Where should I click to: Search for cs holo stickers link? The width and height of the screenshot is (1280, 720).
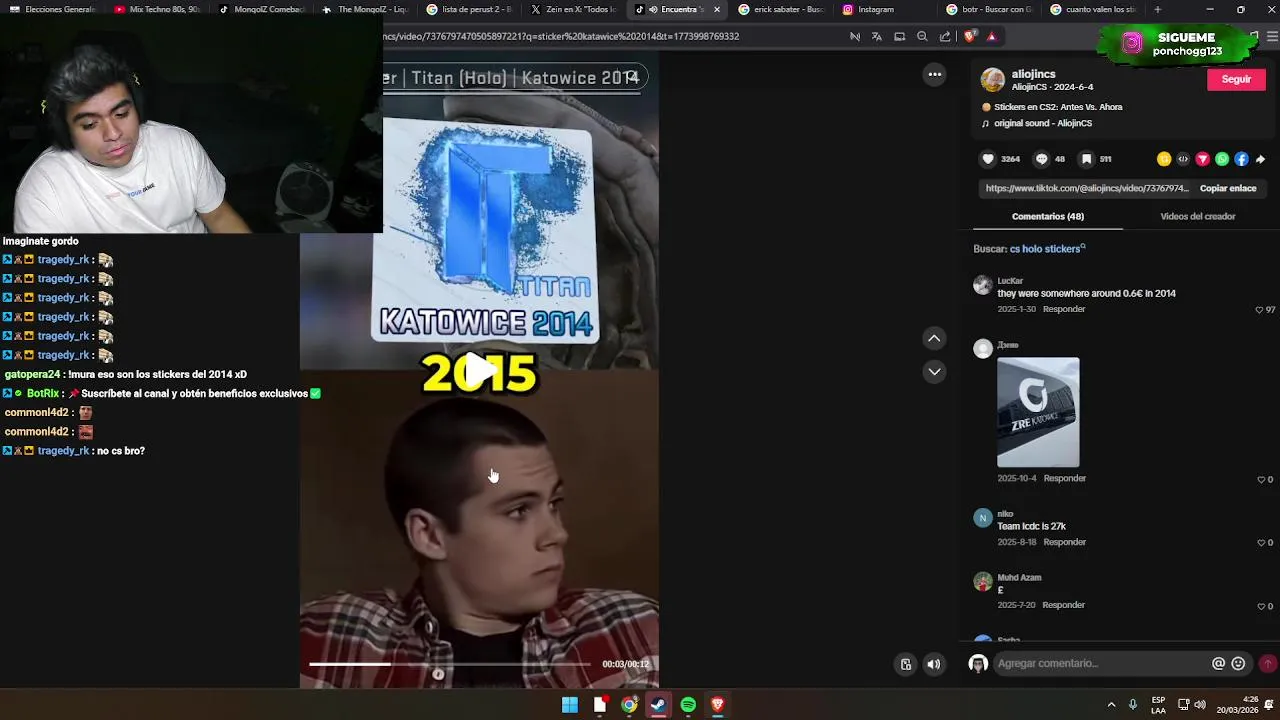pyautogui.click(x=1046, y=249)
